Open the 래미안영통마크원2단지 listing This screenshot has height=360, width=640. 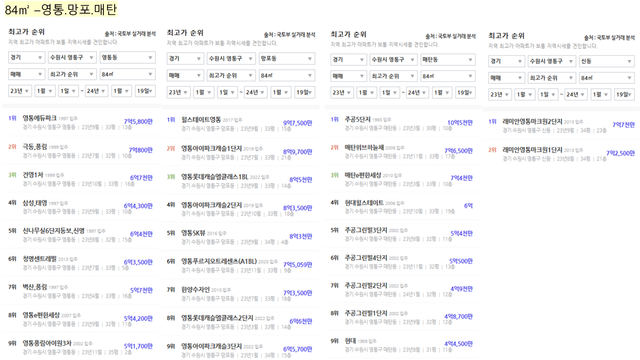click(562, 125)
